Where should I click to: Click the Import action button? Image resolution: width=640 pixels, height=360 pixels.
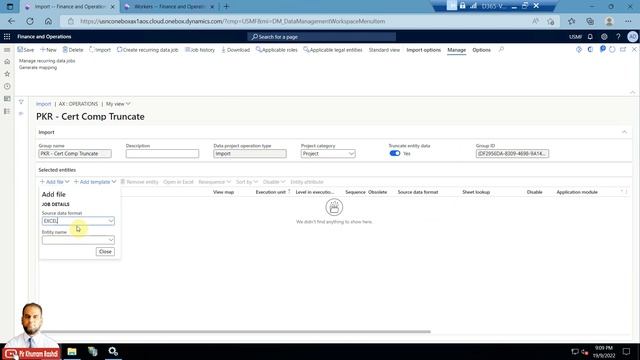100,50
